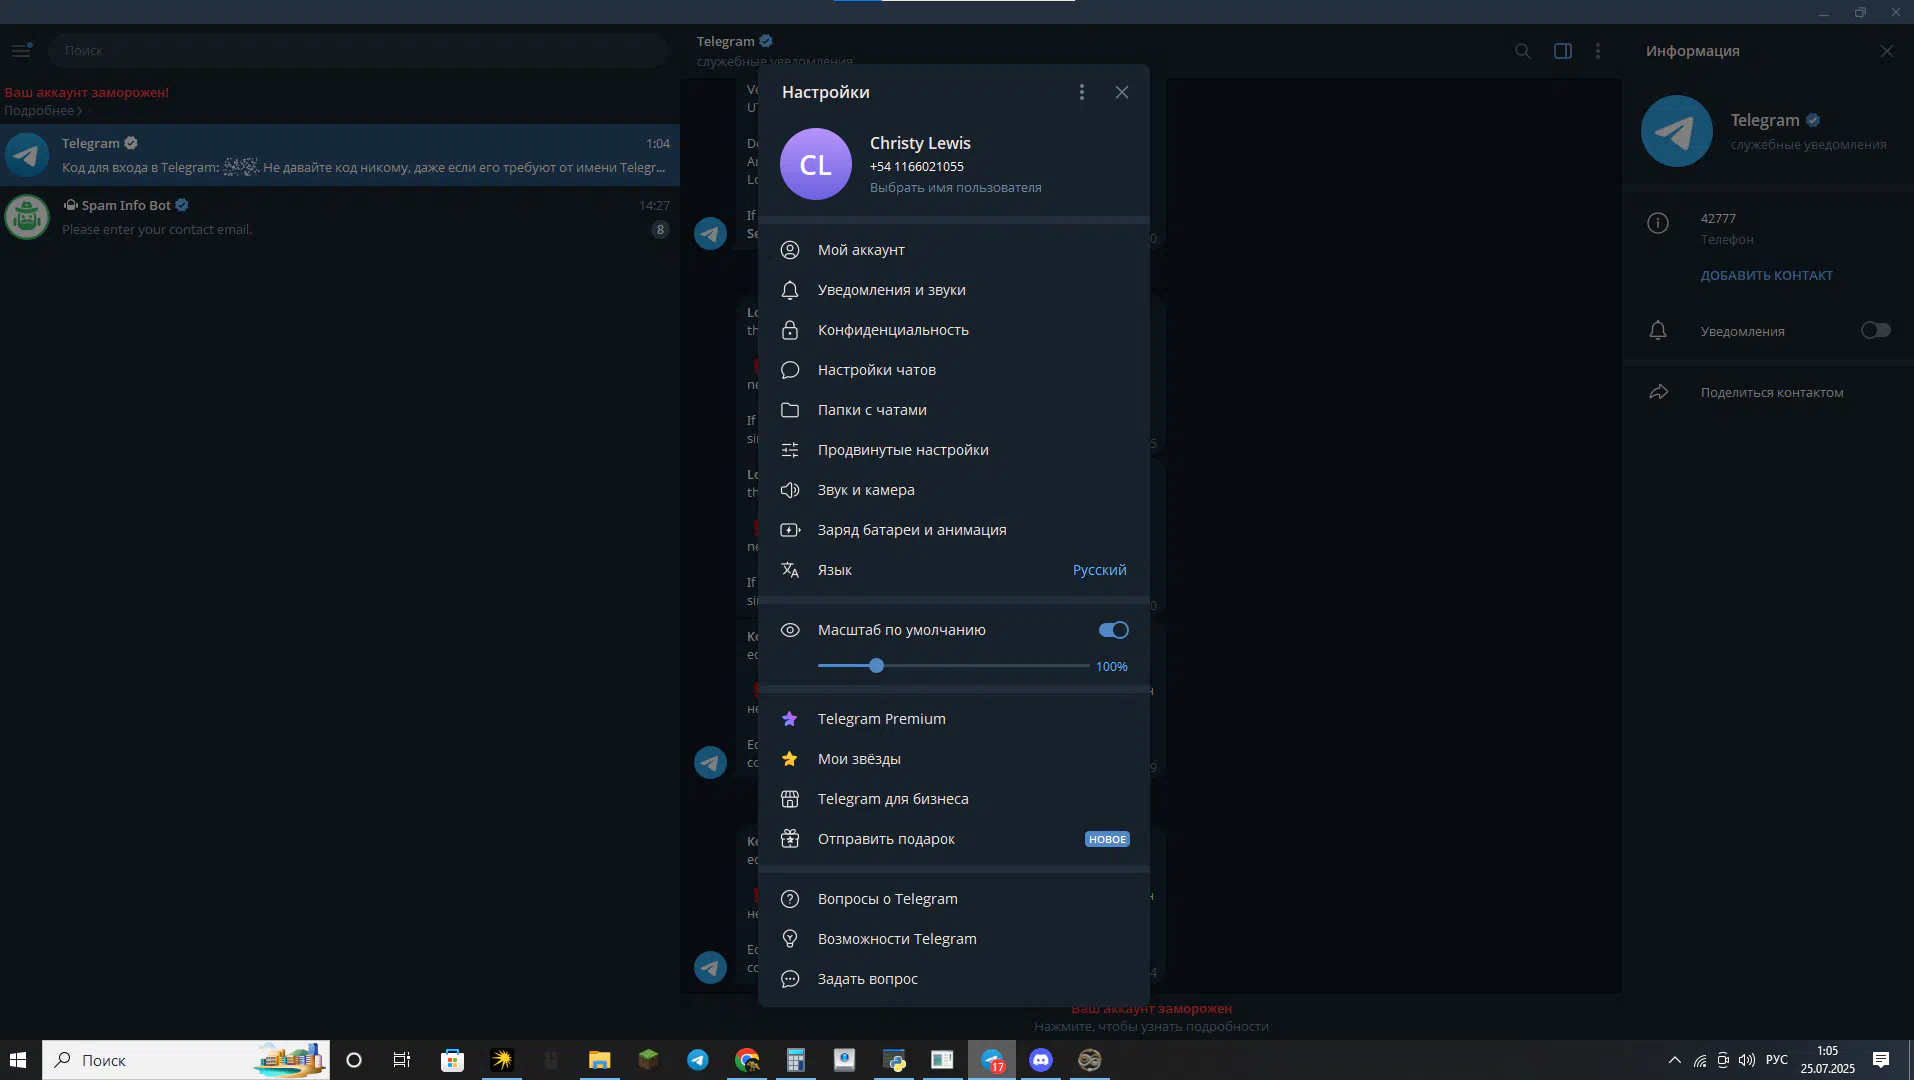This screenshot has width=1914, height=1080.
Task: Toggle Уведомления switch in info panel
Action: 1876,331
